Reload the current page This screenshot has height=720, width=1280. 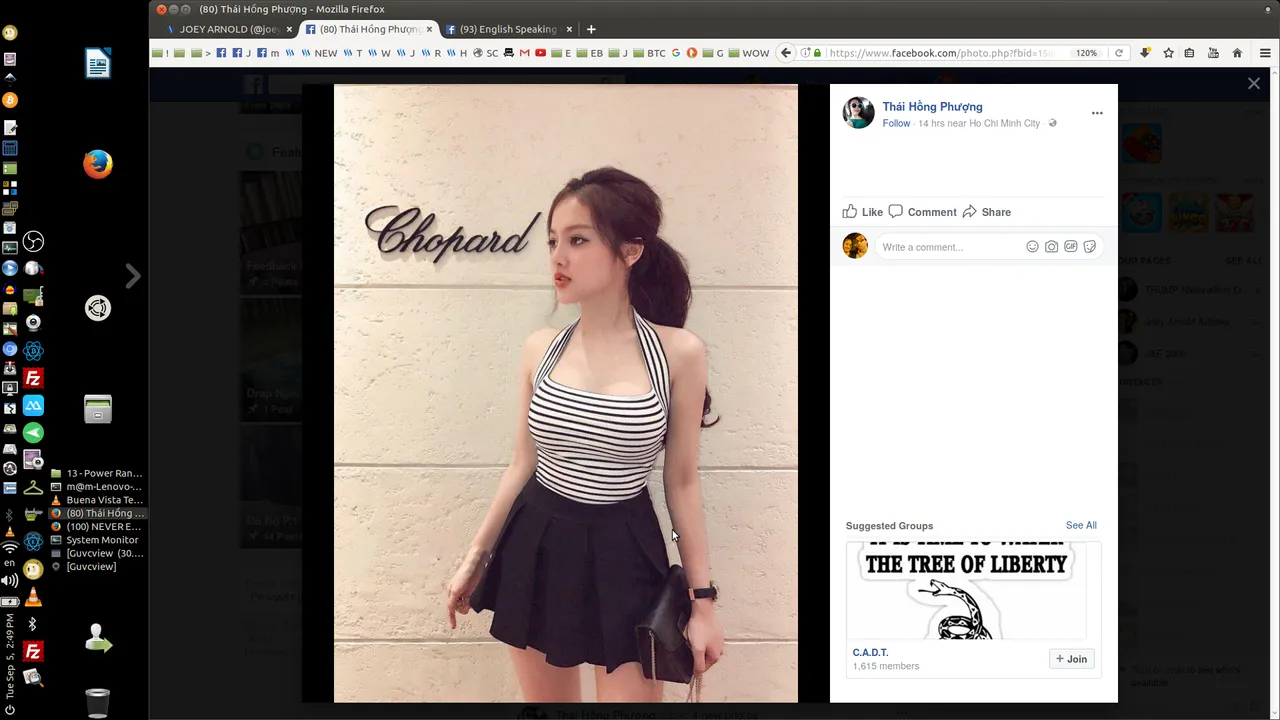click(x=1119, y=53)
